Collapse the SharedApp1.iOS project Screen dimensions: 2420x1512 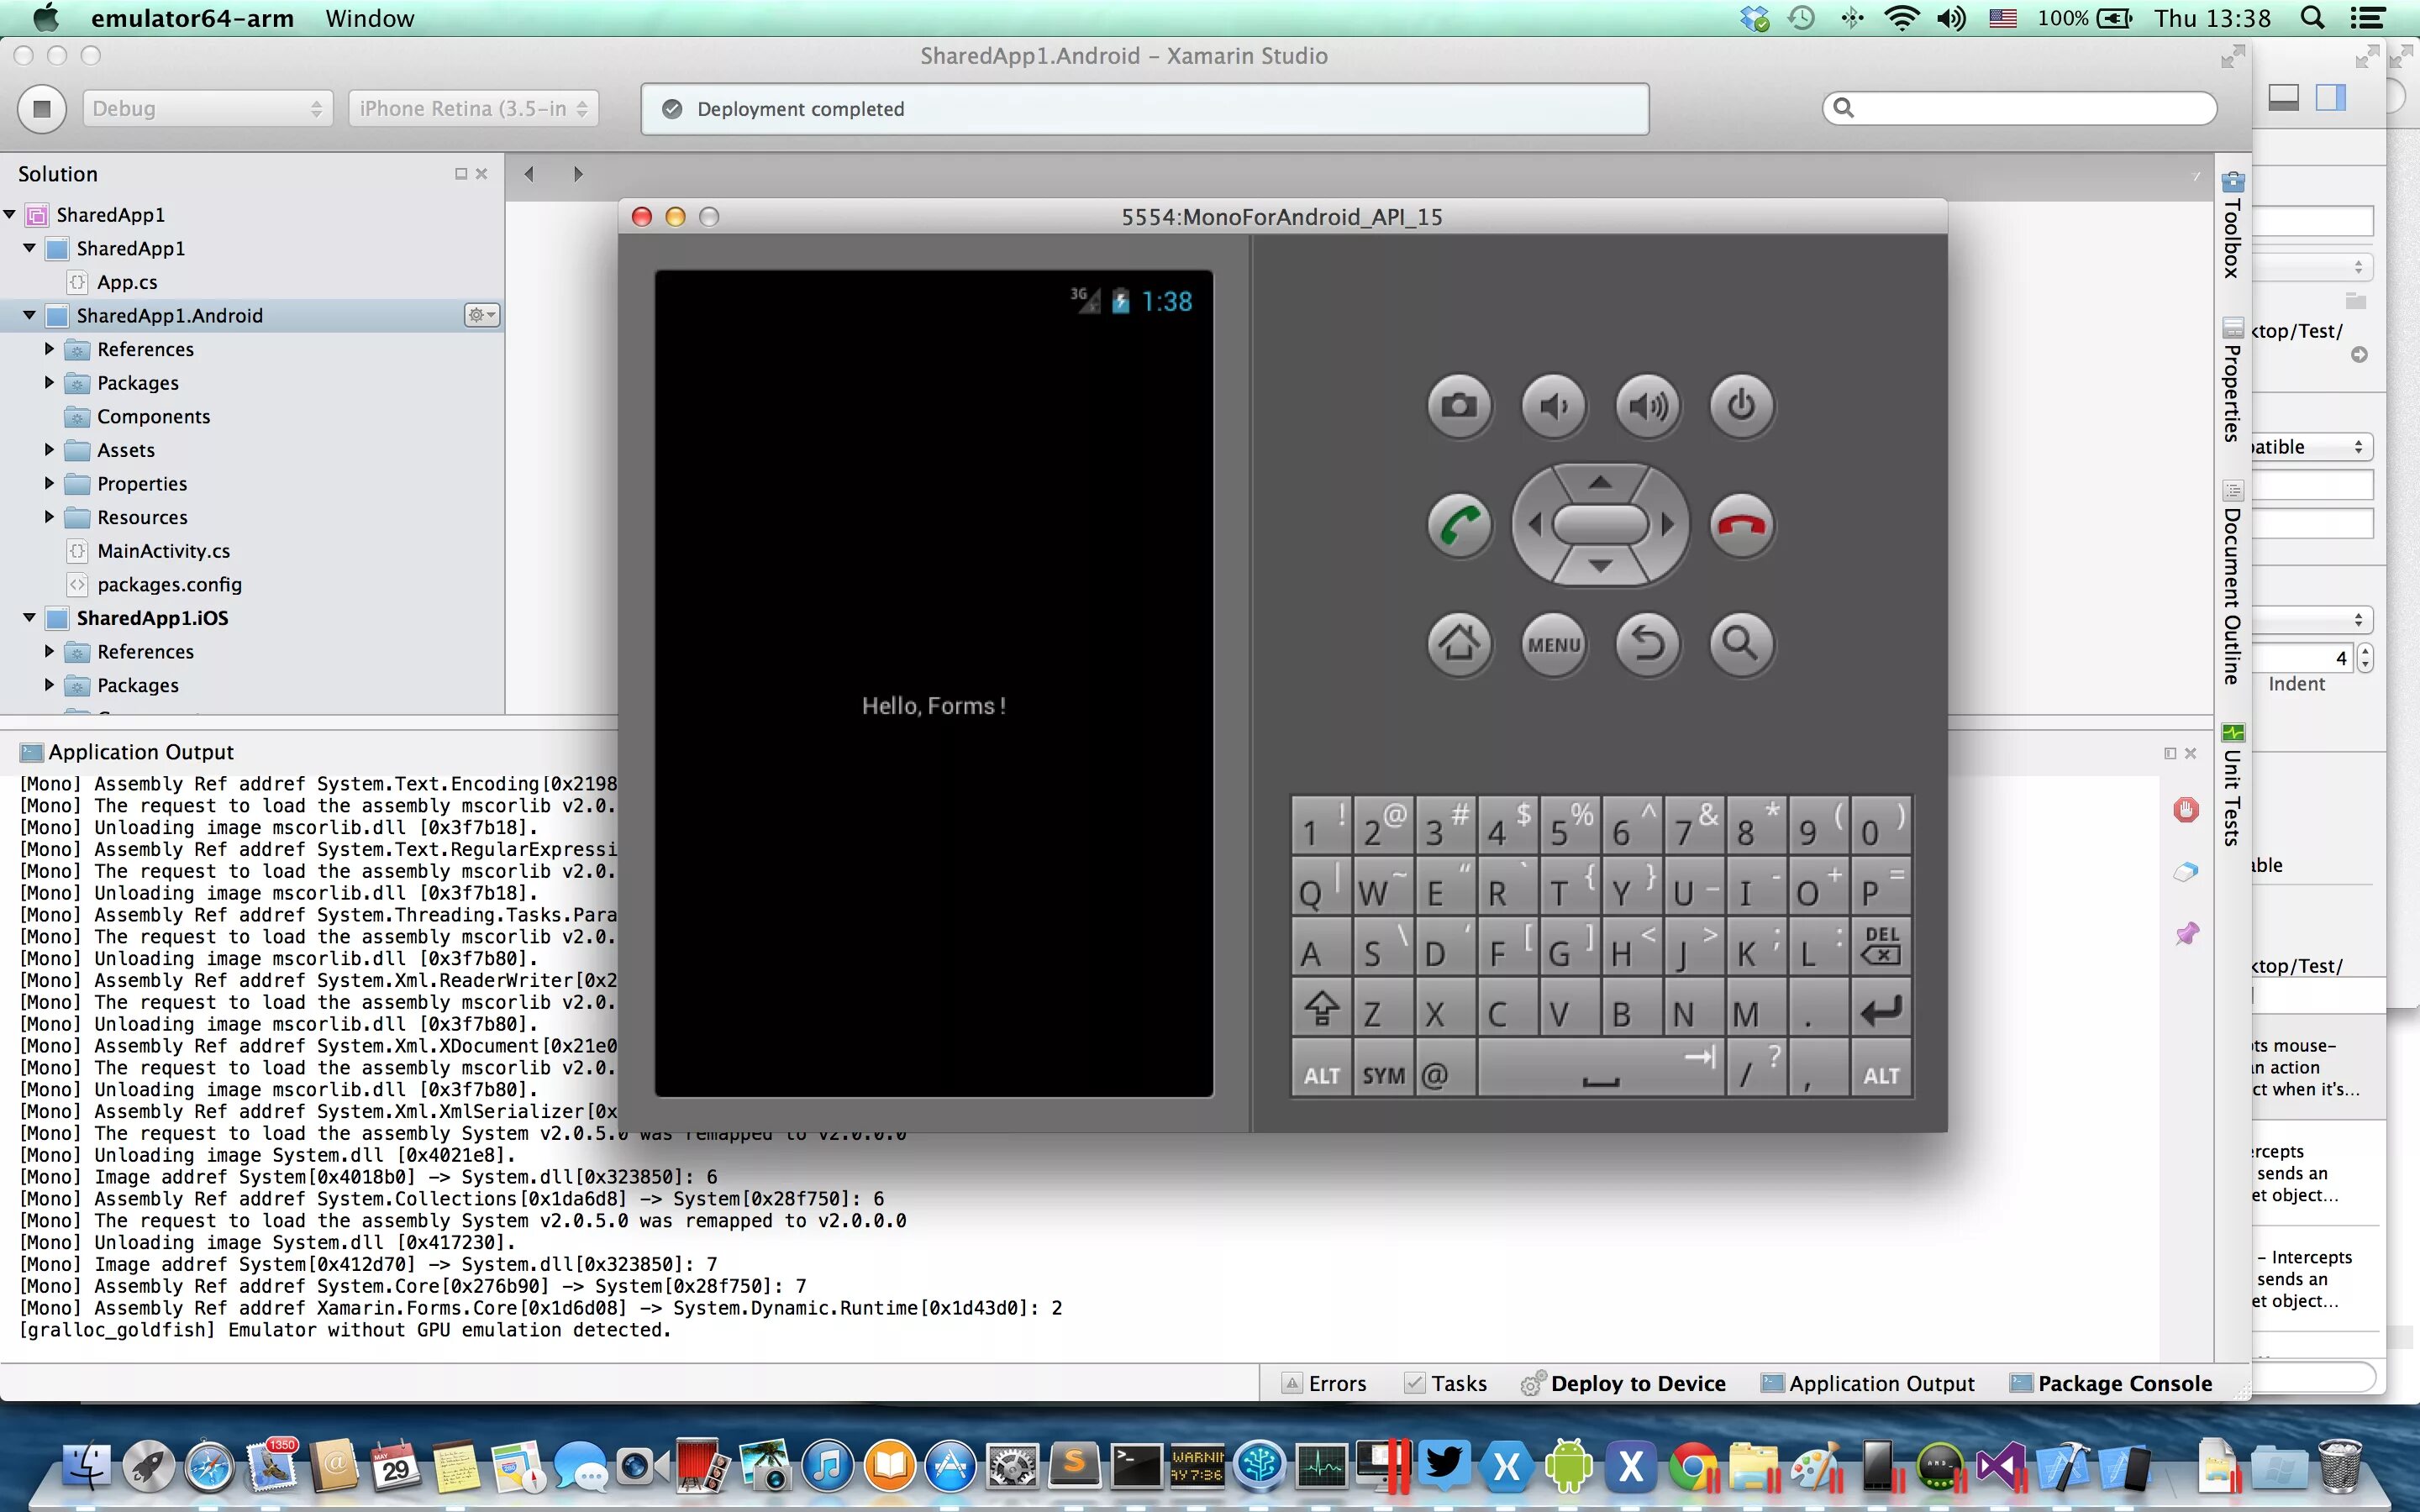(29, 617)
